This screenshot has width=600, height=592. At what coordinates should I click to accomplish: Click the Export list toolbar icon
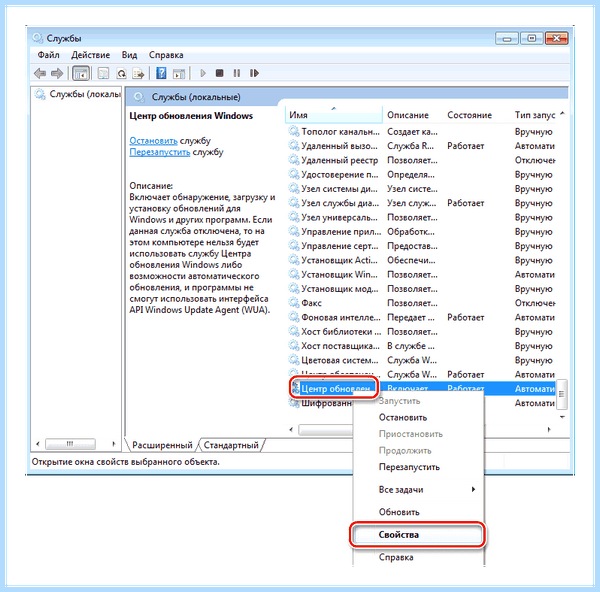click(x=138, y=73)
